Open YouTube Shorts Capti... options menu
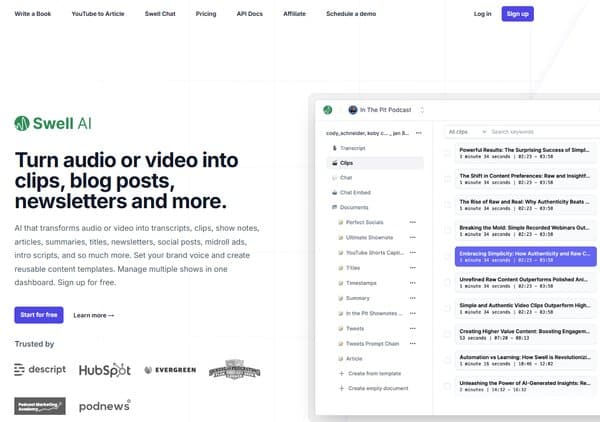The width and height of the screenshot is (600, 422). [412, 253]
